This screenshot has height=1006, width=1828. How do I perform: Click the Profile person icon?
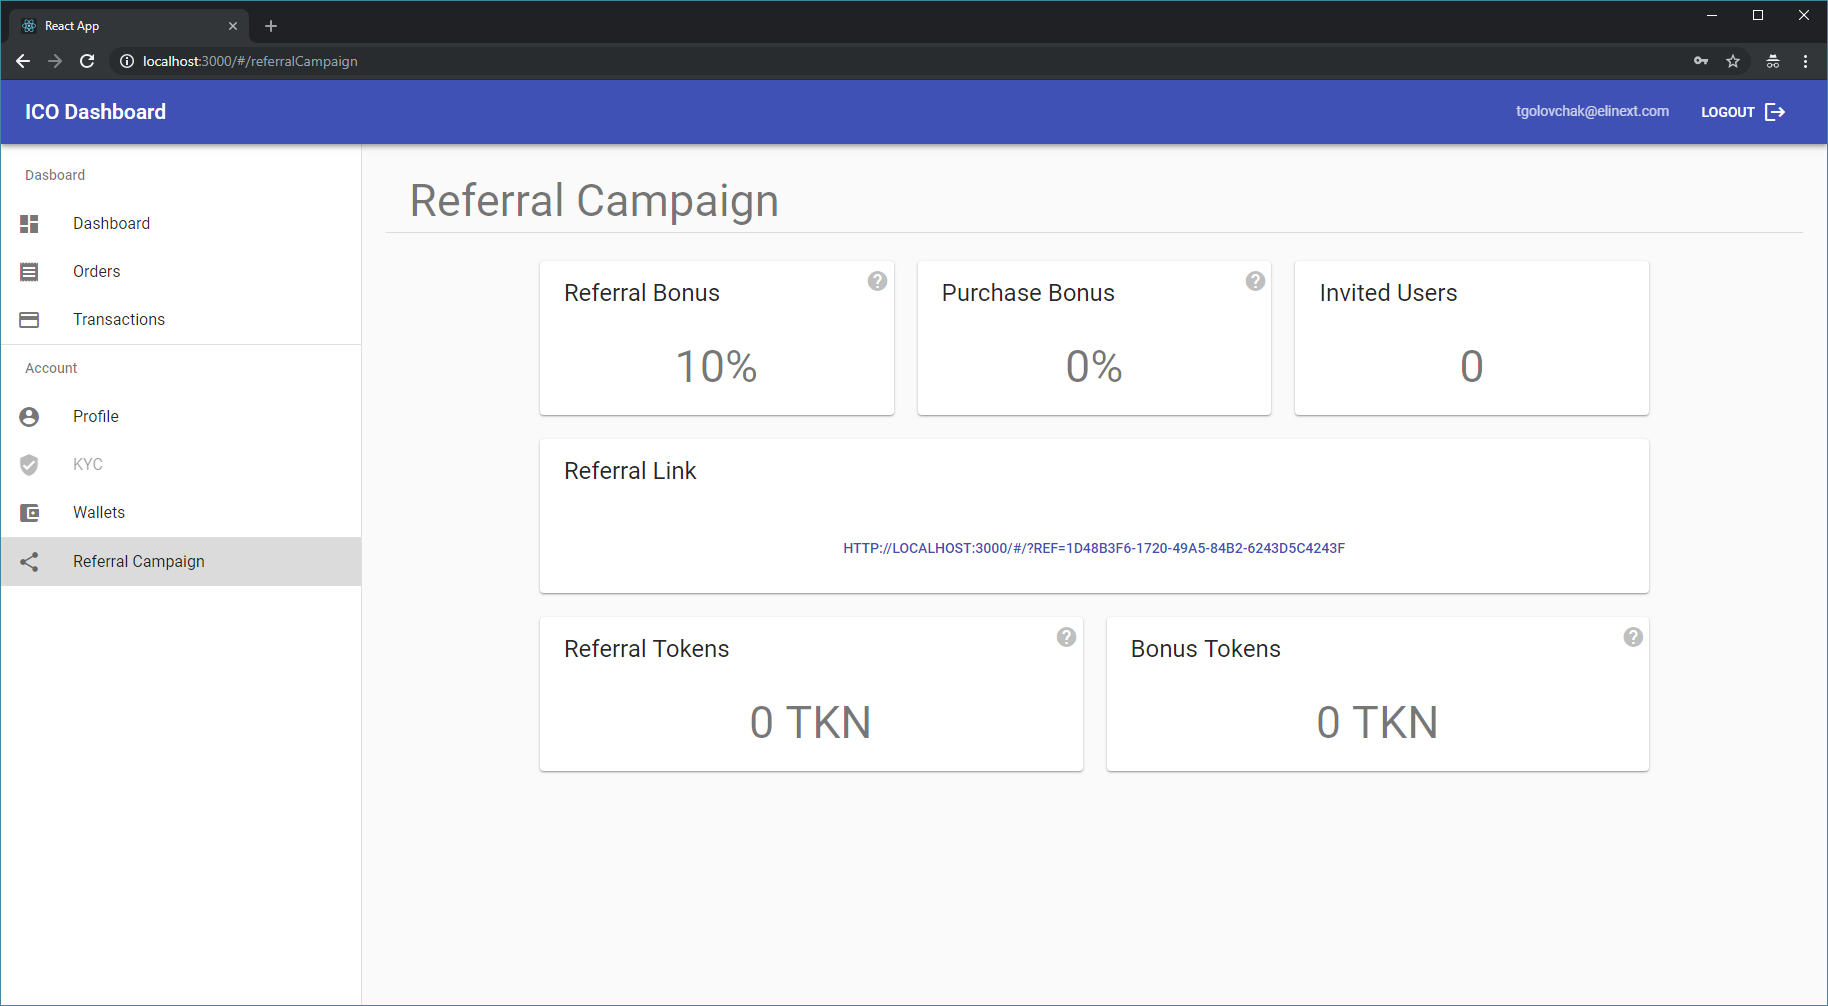pos(29,417)
